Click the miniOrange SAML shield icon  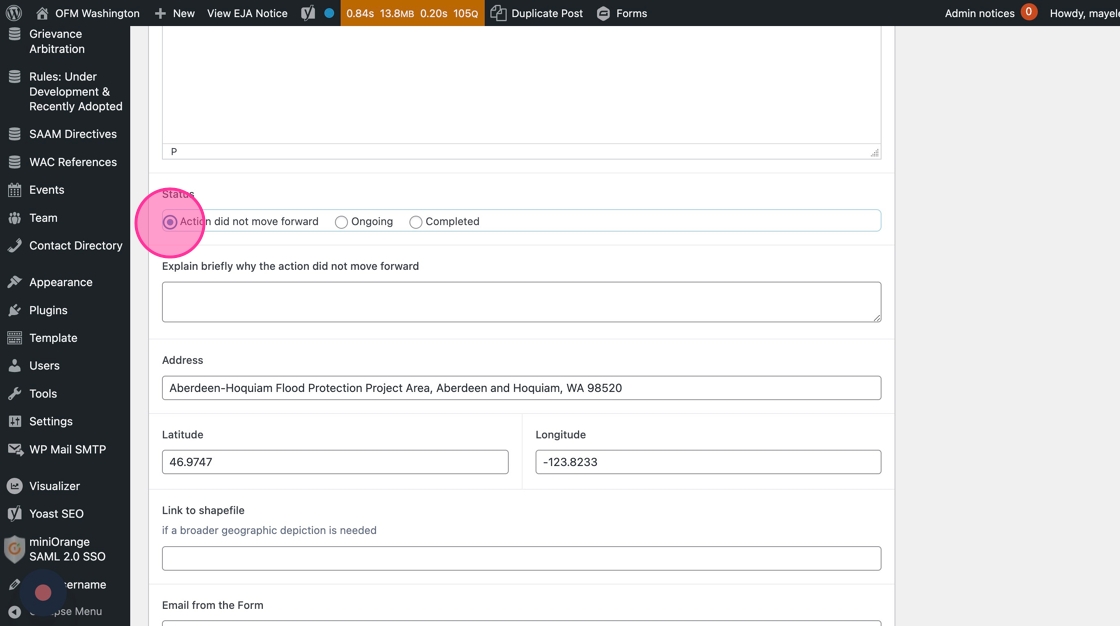click(14, 549)
